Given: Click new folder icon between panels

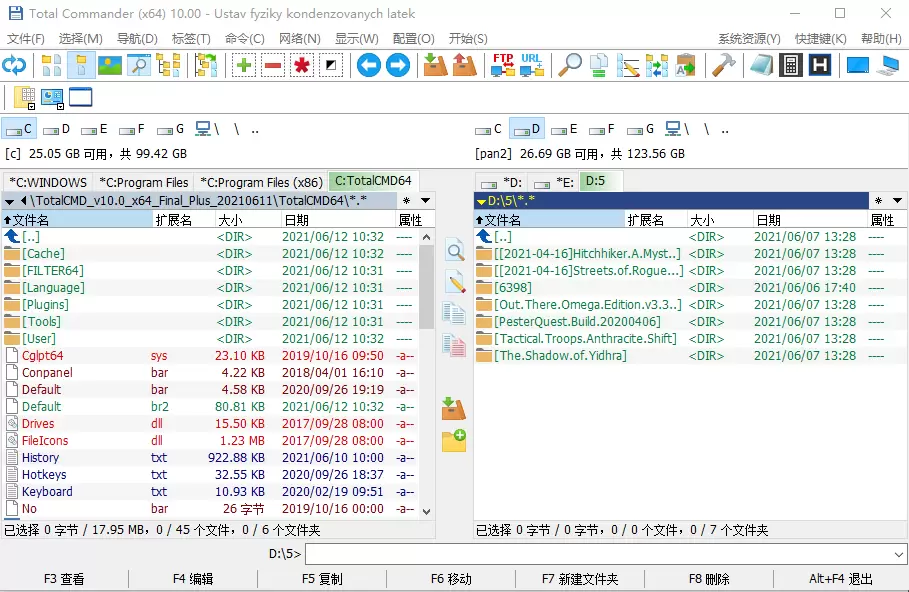Looking at the screenshot, I should click(x=454, y=441).
